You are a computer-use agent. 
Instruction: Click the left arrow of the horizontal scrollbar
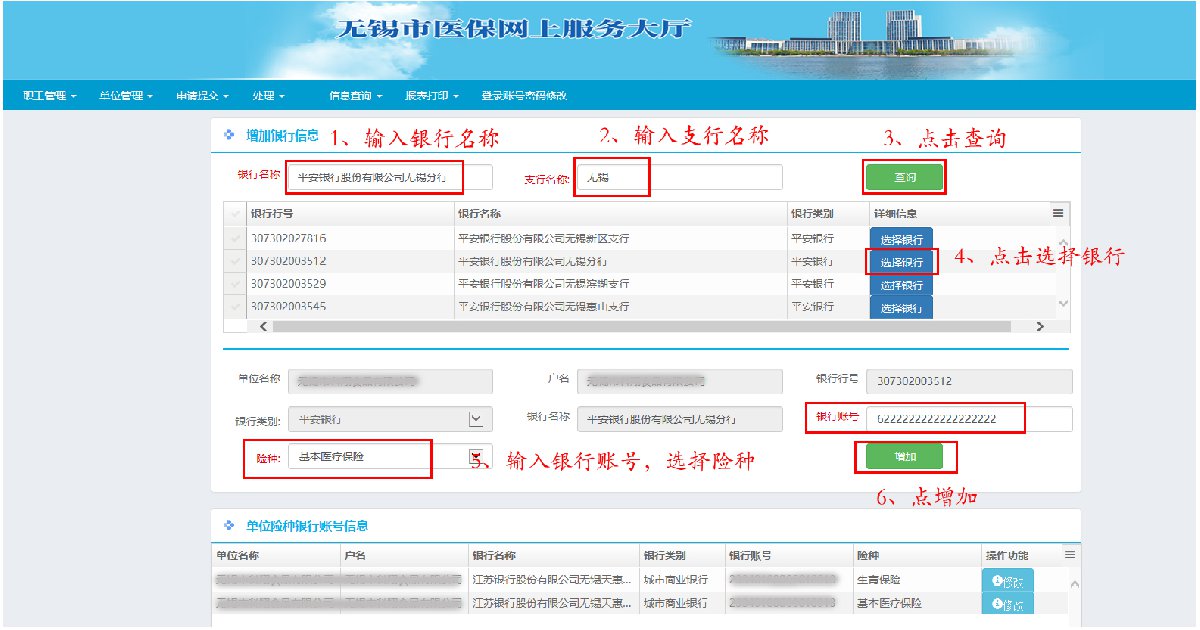tap(264, 326)
